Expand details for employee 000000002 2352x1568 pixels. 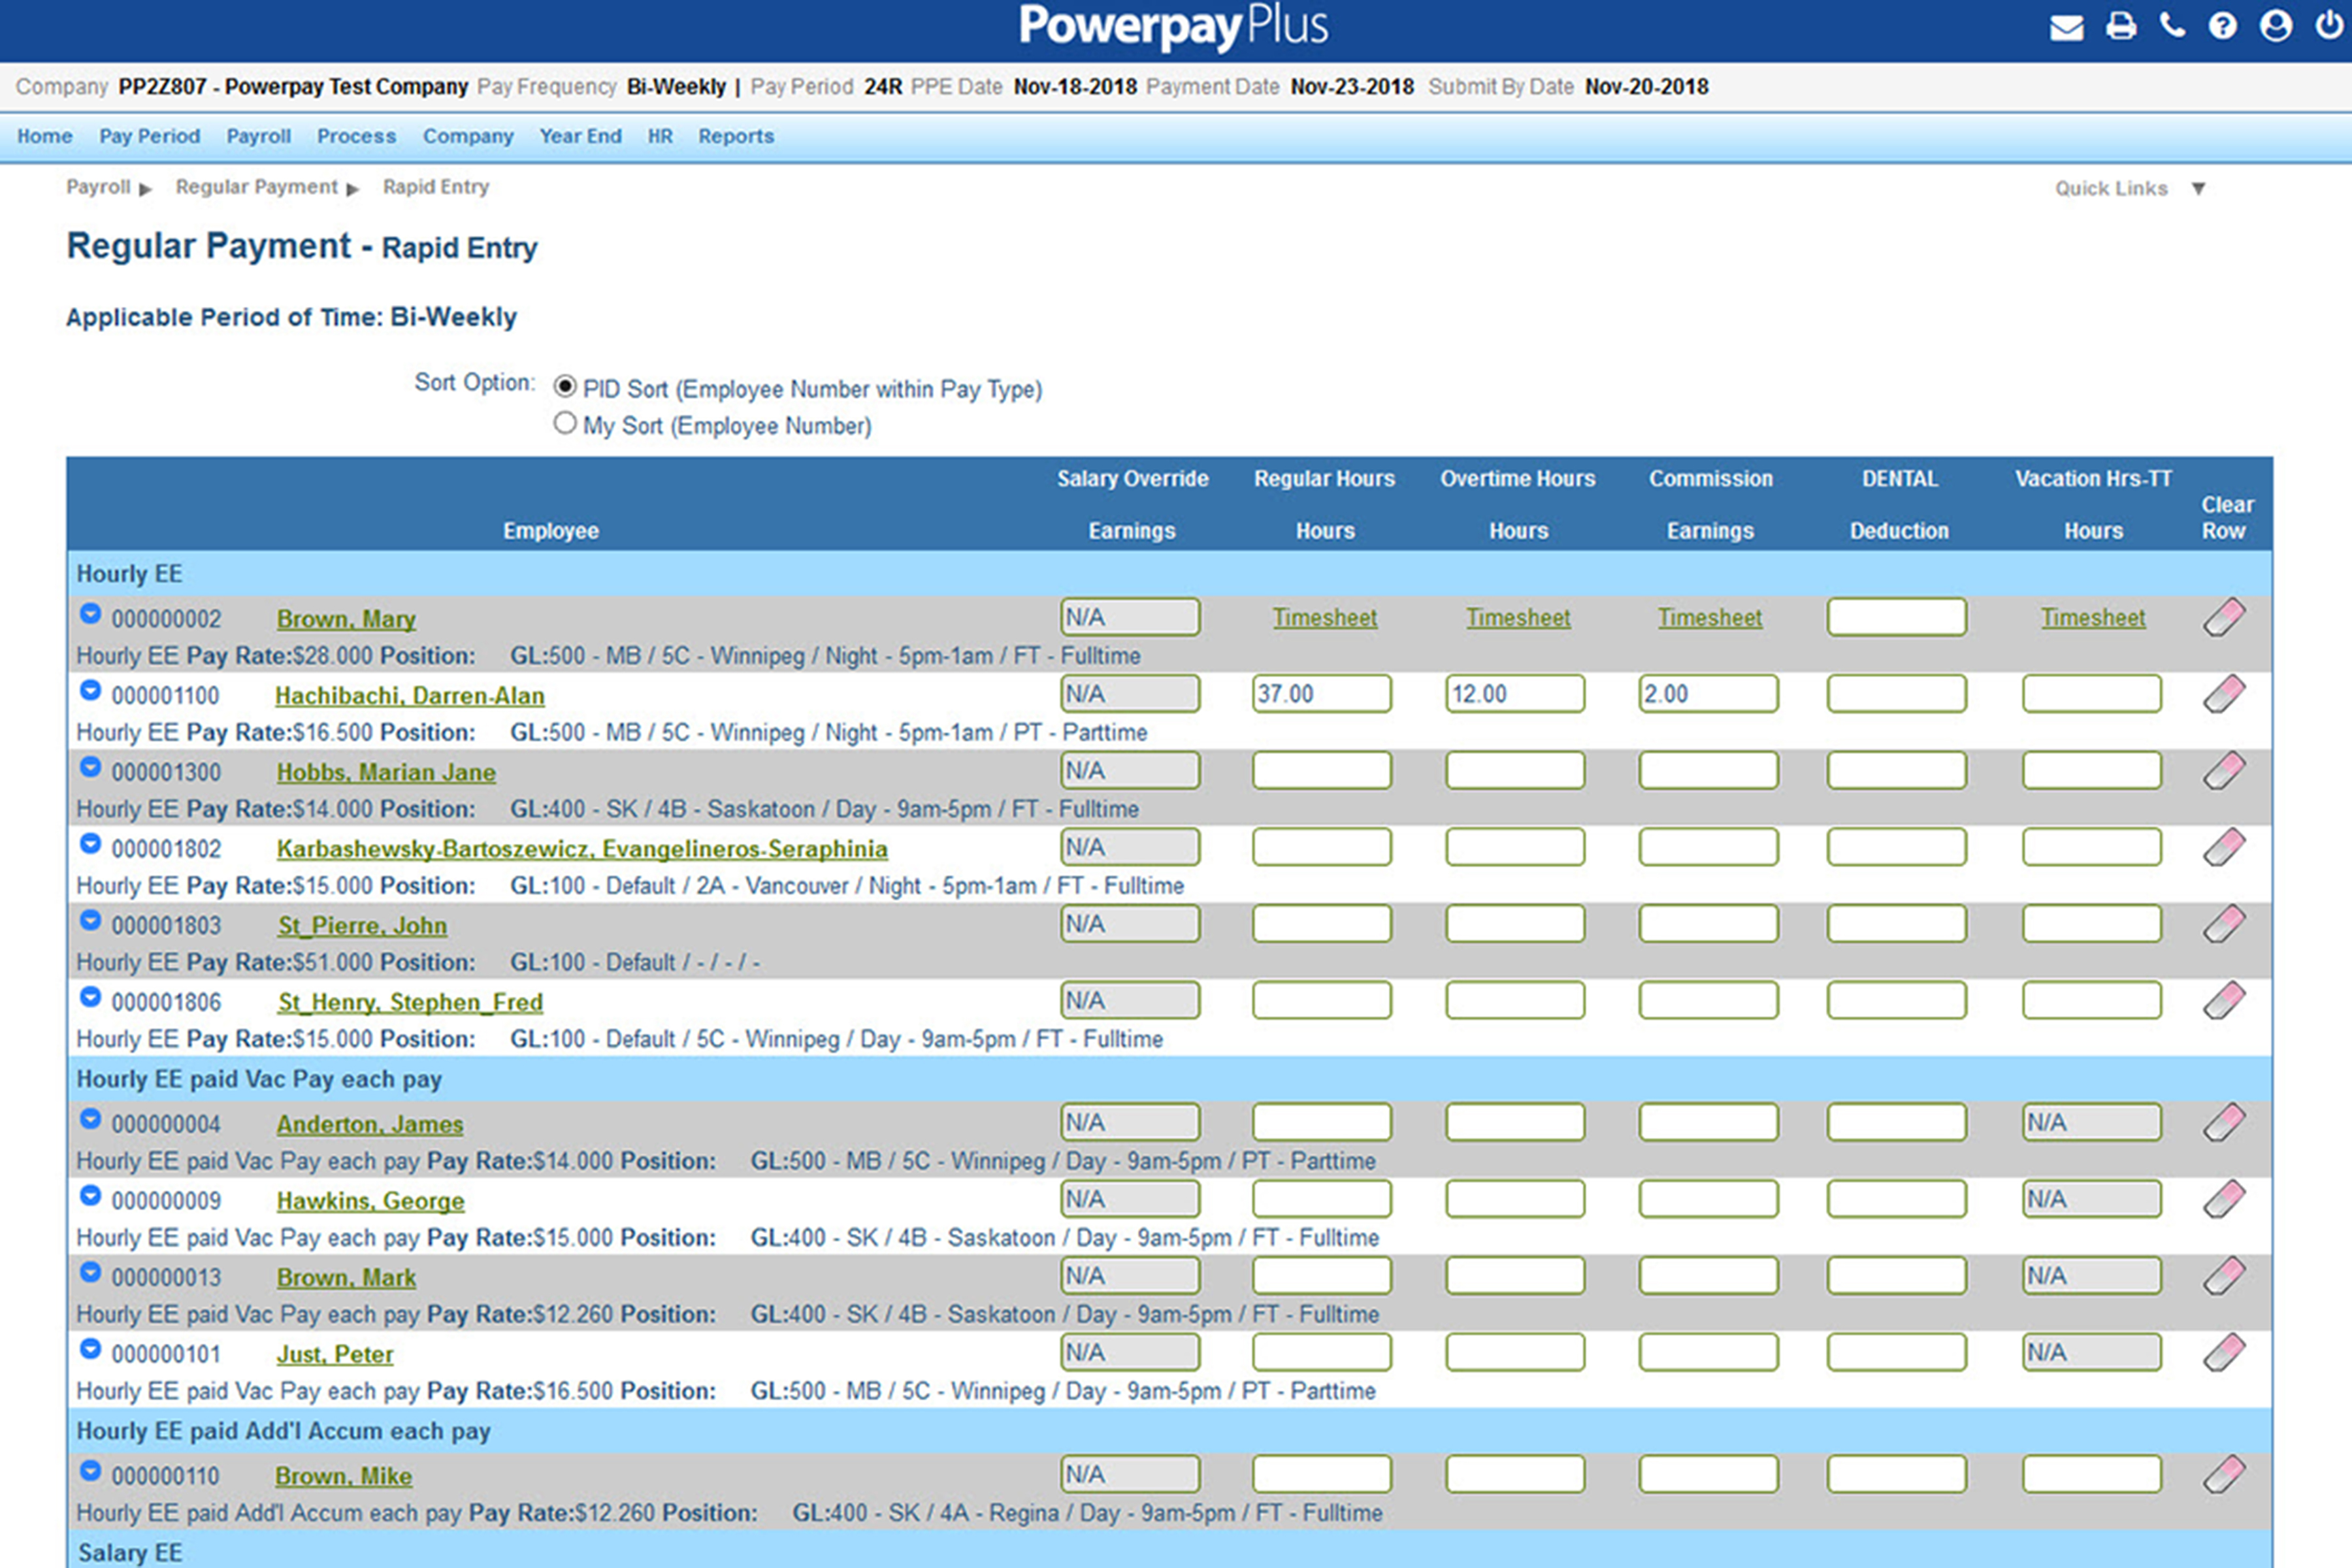90,614
